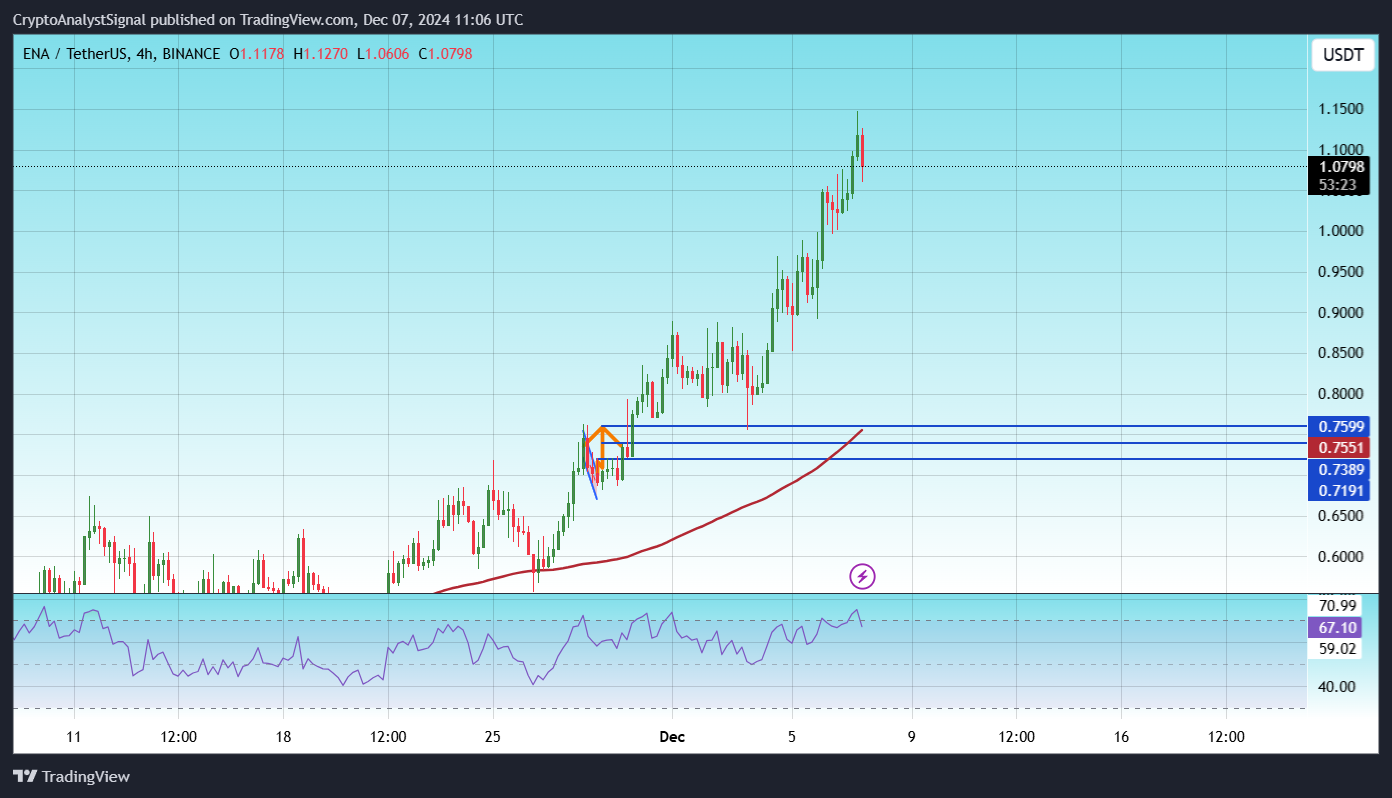1392x798 pixels.
Task: Click the 0.7191 blue price label
Action: coord(1341,490)
